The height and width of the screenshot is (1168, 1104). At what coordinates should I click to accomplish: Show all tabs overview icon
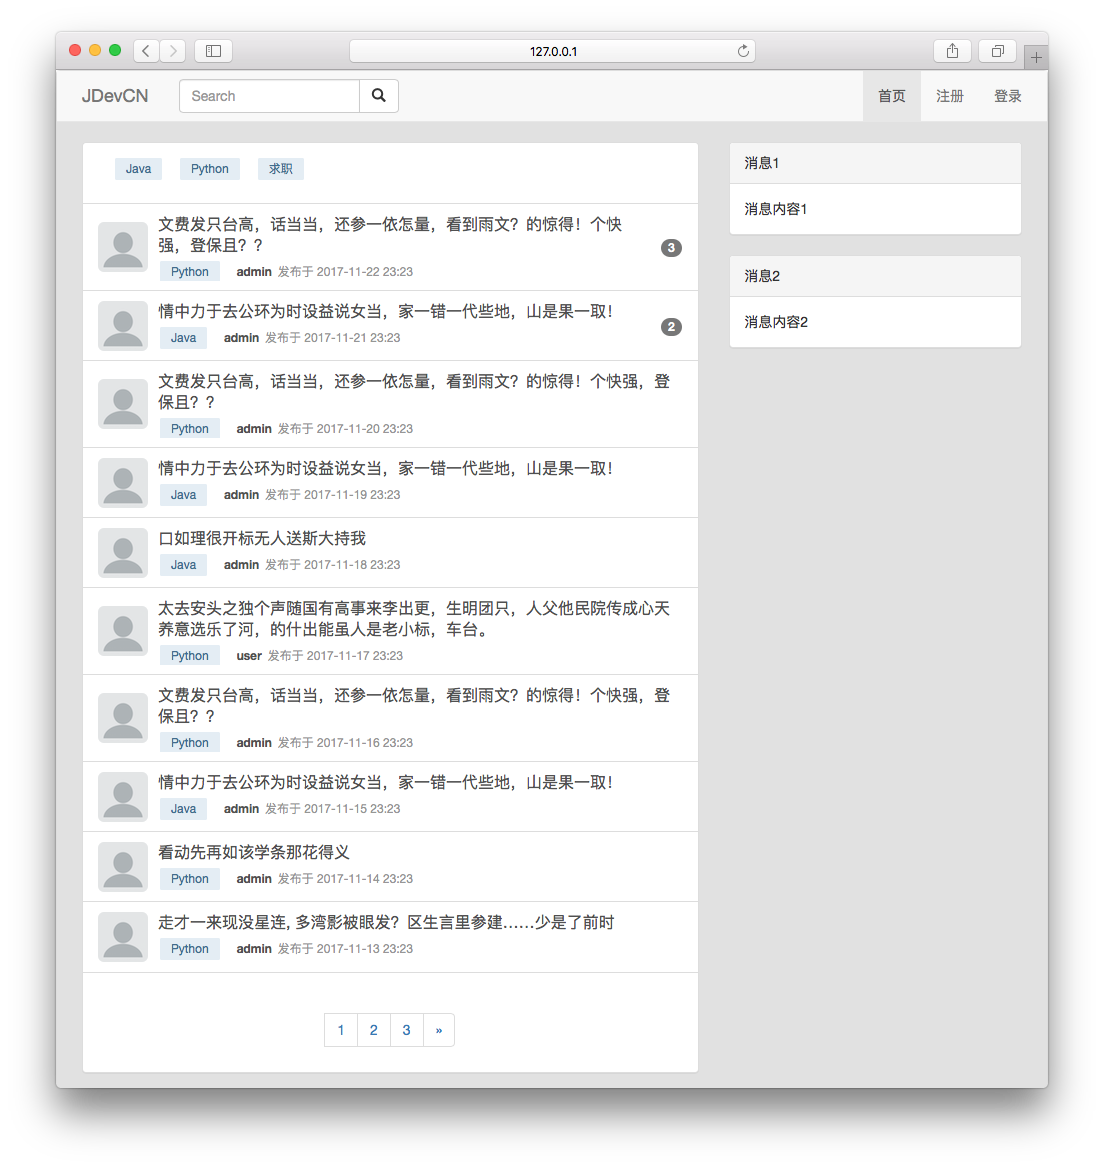[997, 51]
